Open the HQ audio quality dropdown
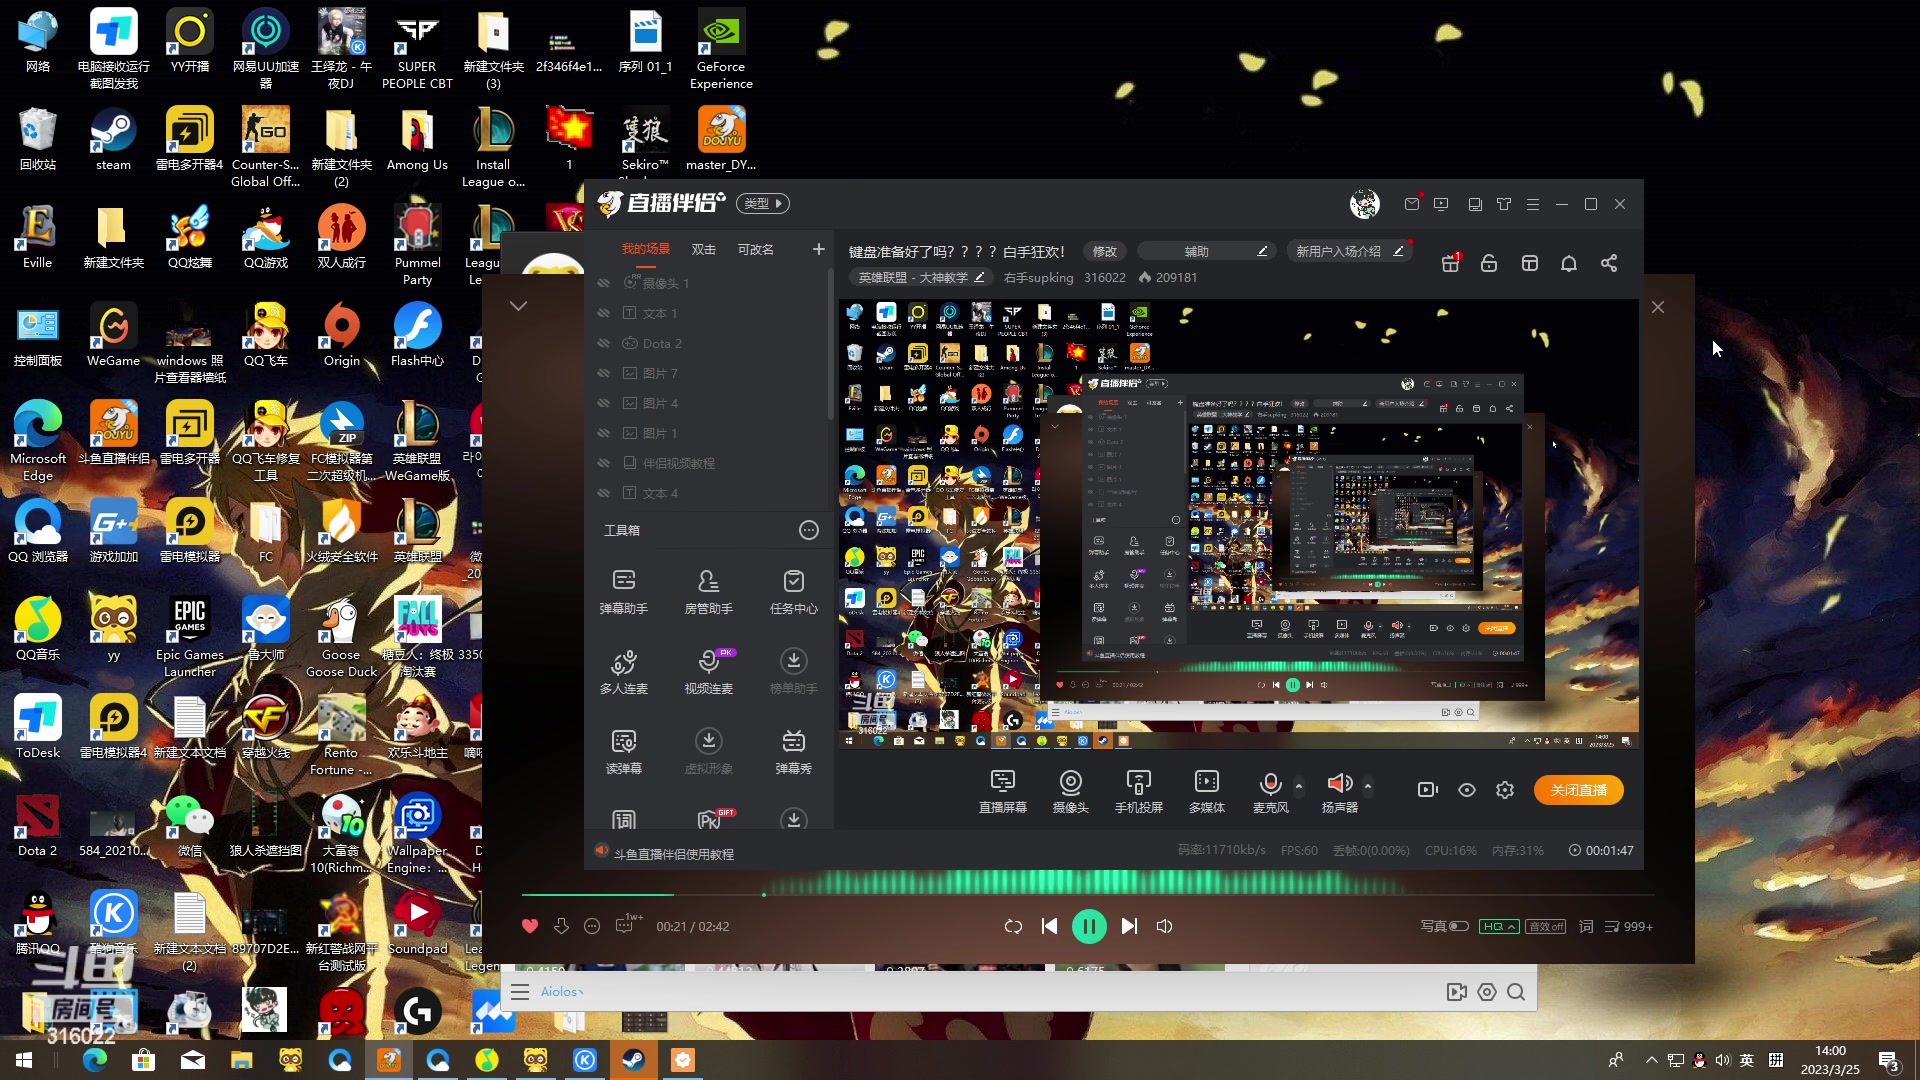Image resolution: width=1920 pixels, height=1080 pixels. tap(1499, 926)
